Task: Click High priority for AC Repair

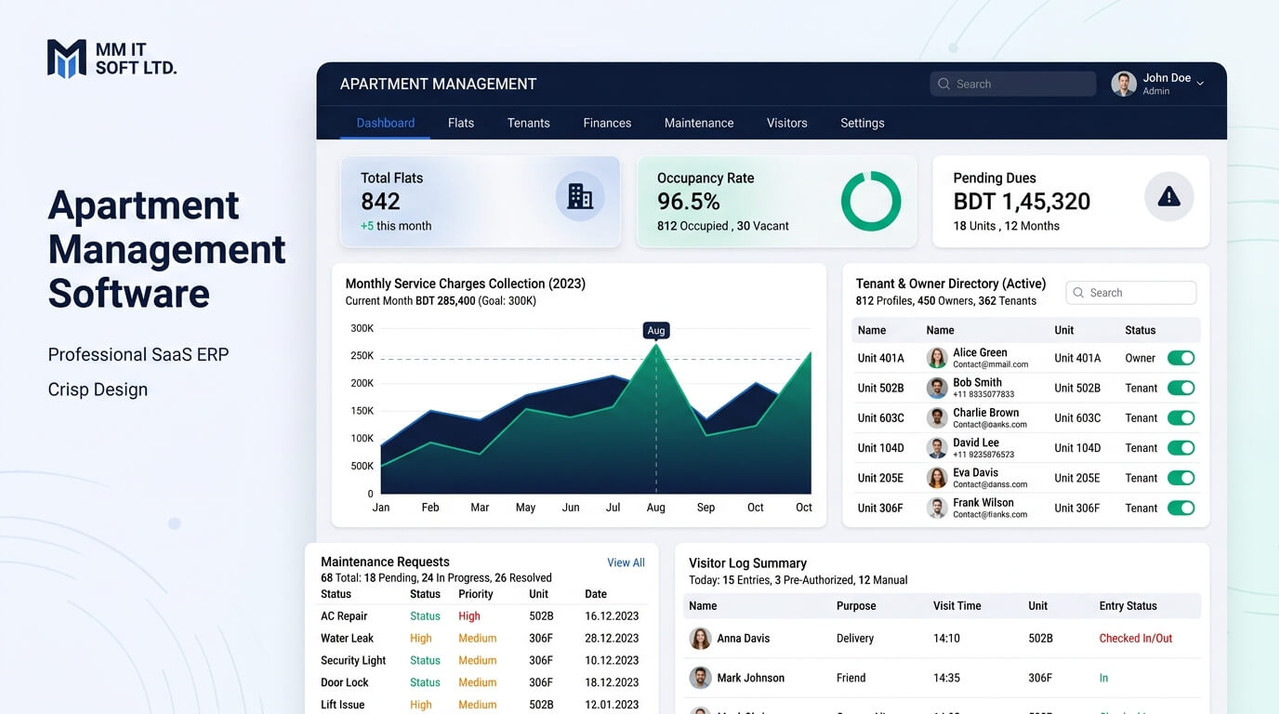Action: pyautogui.click(x=469, y=616)
